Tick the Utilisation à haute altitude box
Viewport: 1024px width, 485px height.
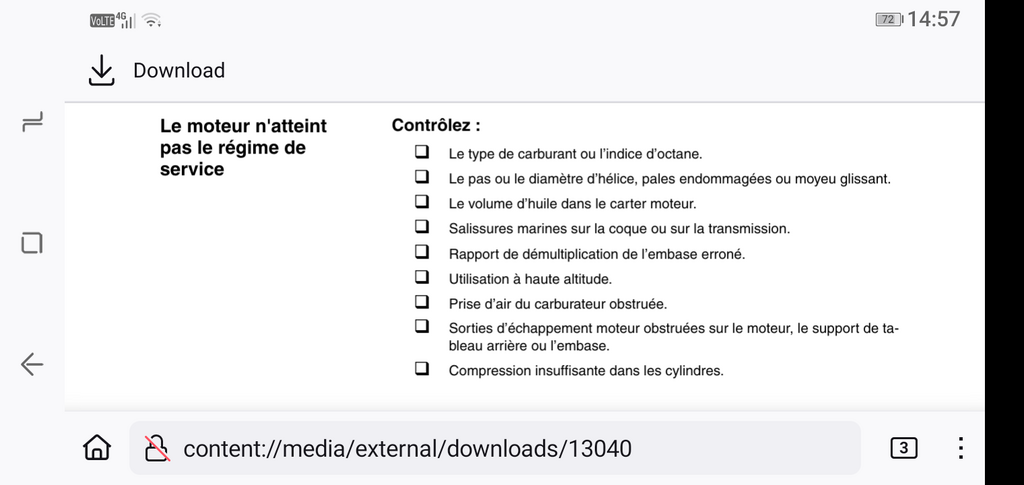(x=423, y=276)
